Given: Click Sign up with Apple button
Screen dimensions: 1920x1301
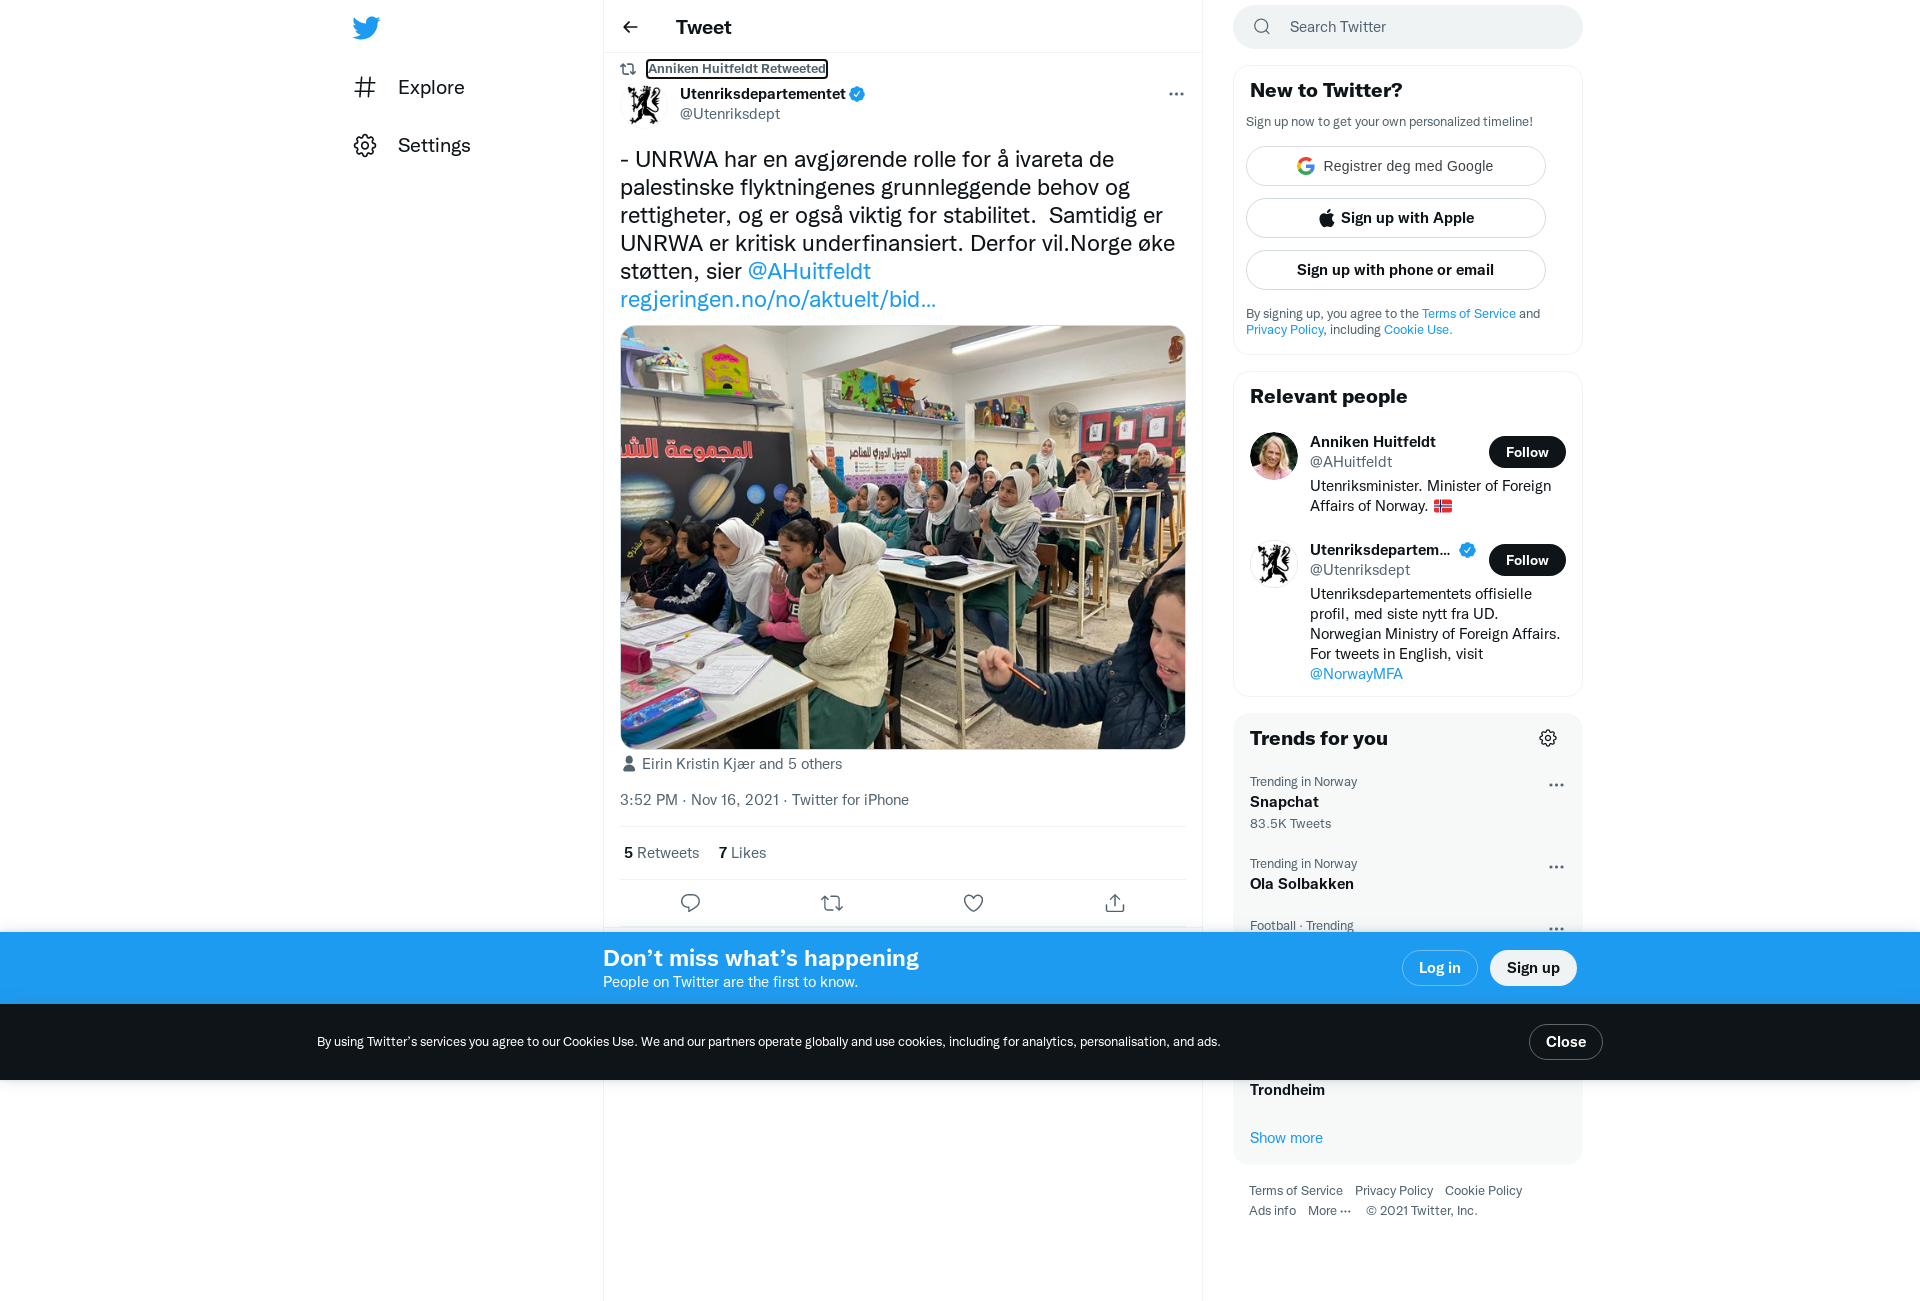Looking at the screenshot, I should click(1396, 218).
